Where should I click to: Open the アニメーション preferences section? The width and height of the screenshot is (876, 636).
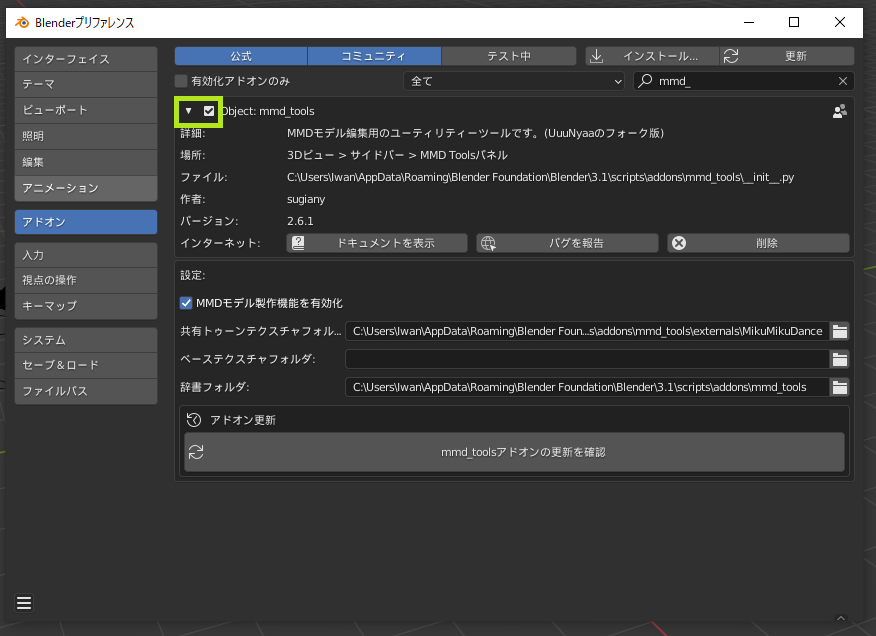coord(86,188)
